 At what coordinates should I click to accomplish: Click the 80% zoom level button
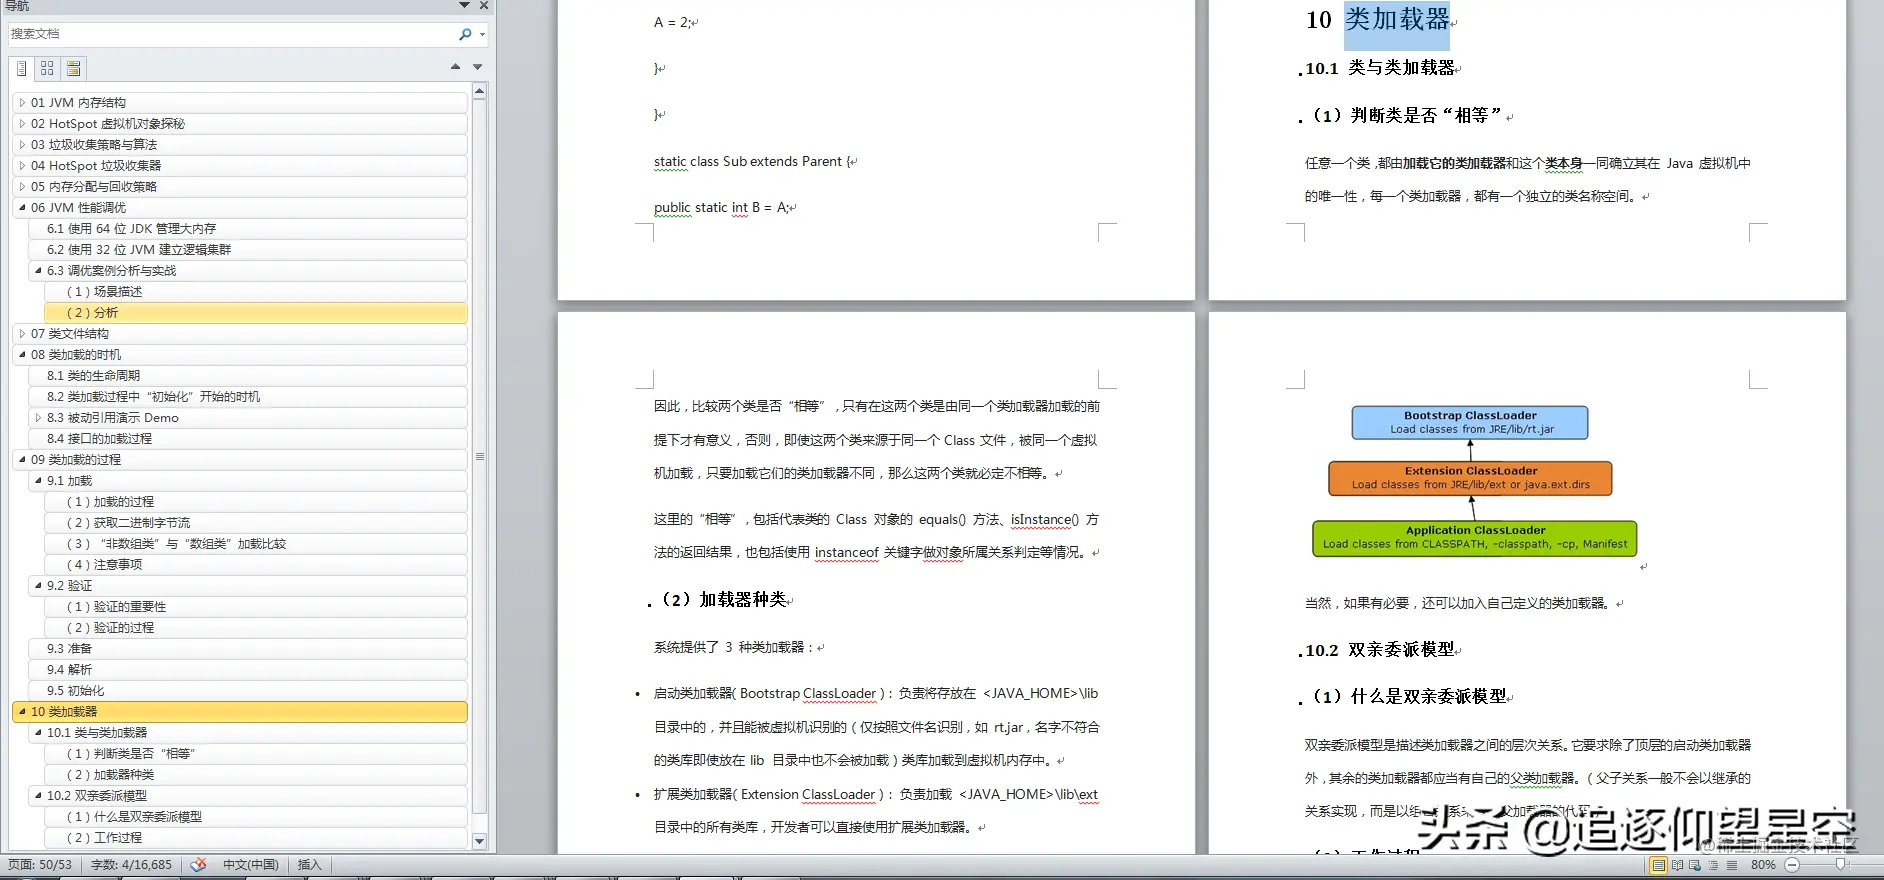(x=1763, y=865)
